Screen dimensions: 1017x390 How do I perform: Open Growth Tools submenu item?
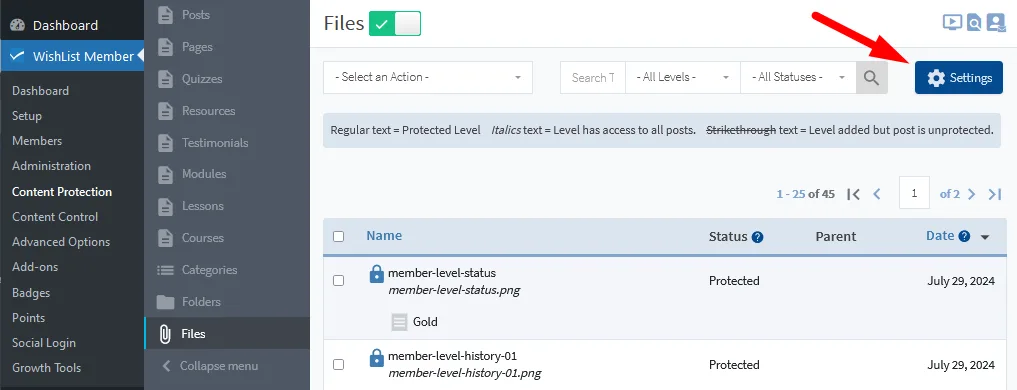pos(47,367)
